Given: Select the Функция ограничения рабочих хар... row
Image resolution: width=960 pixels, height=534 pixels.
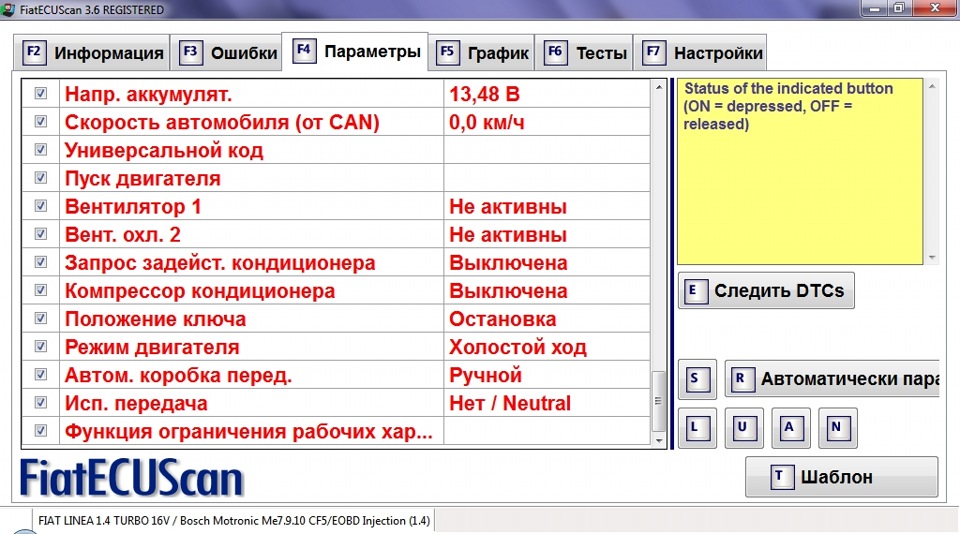Looking at the screenshot, I should (x=336, y=431).
